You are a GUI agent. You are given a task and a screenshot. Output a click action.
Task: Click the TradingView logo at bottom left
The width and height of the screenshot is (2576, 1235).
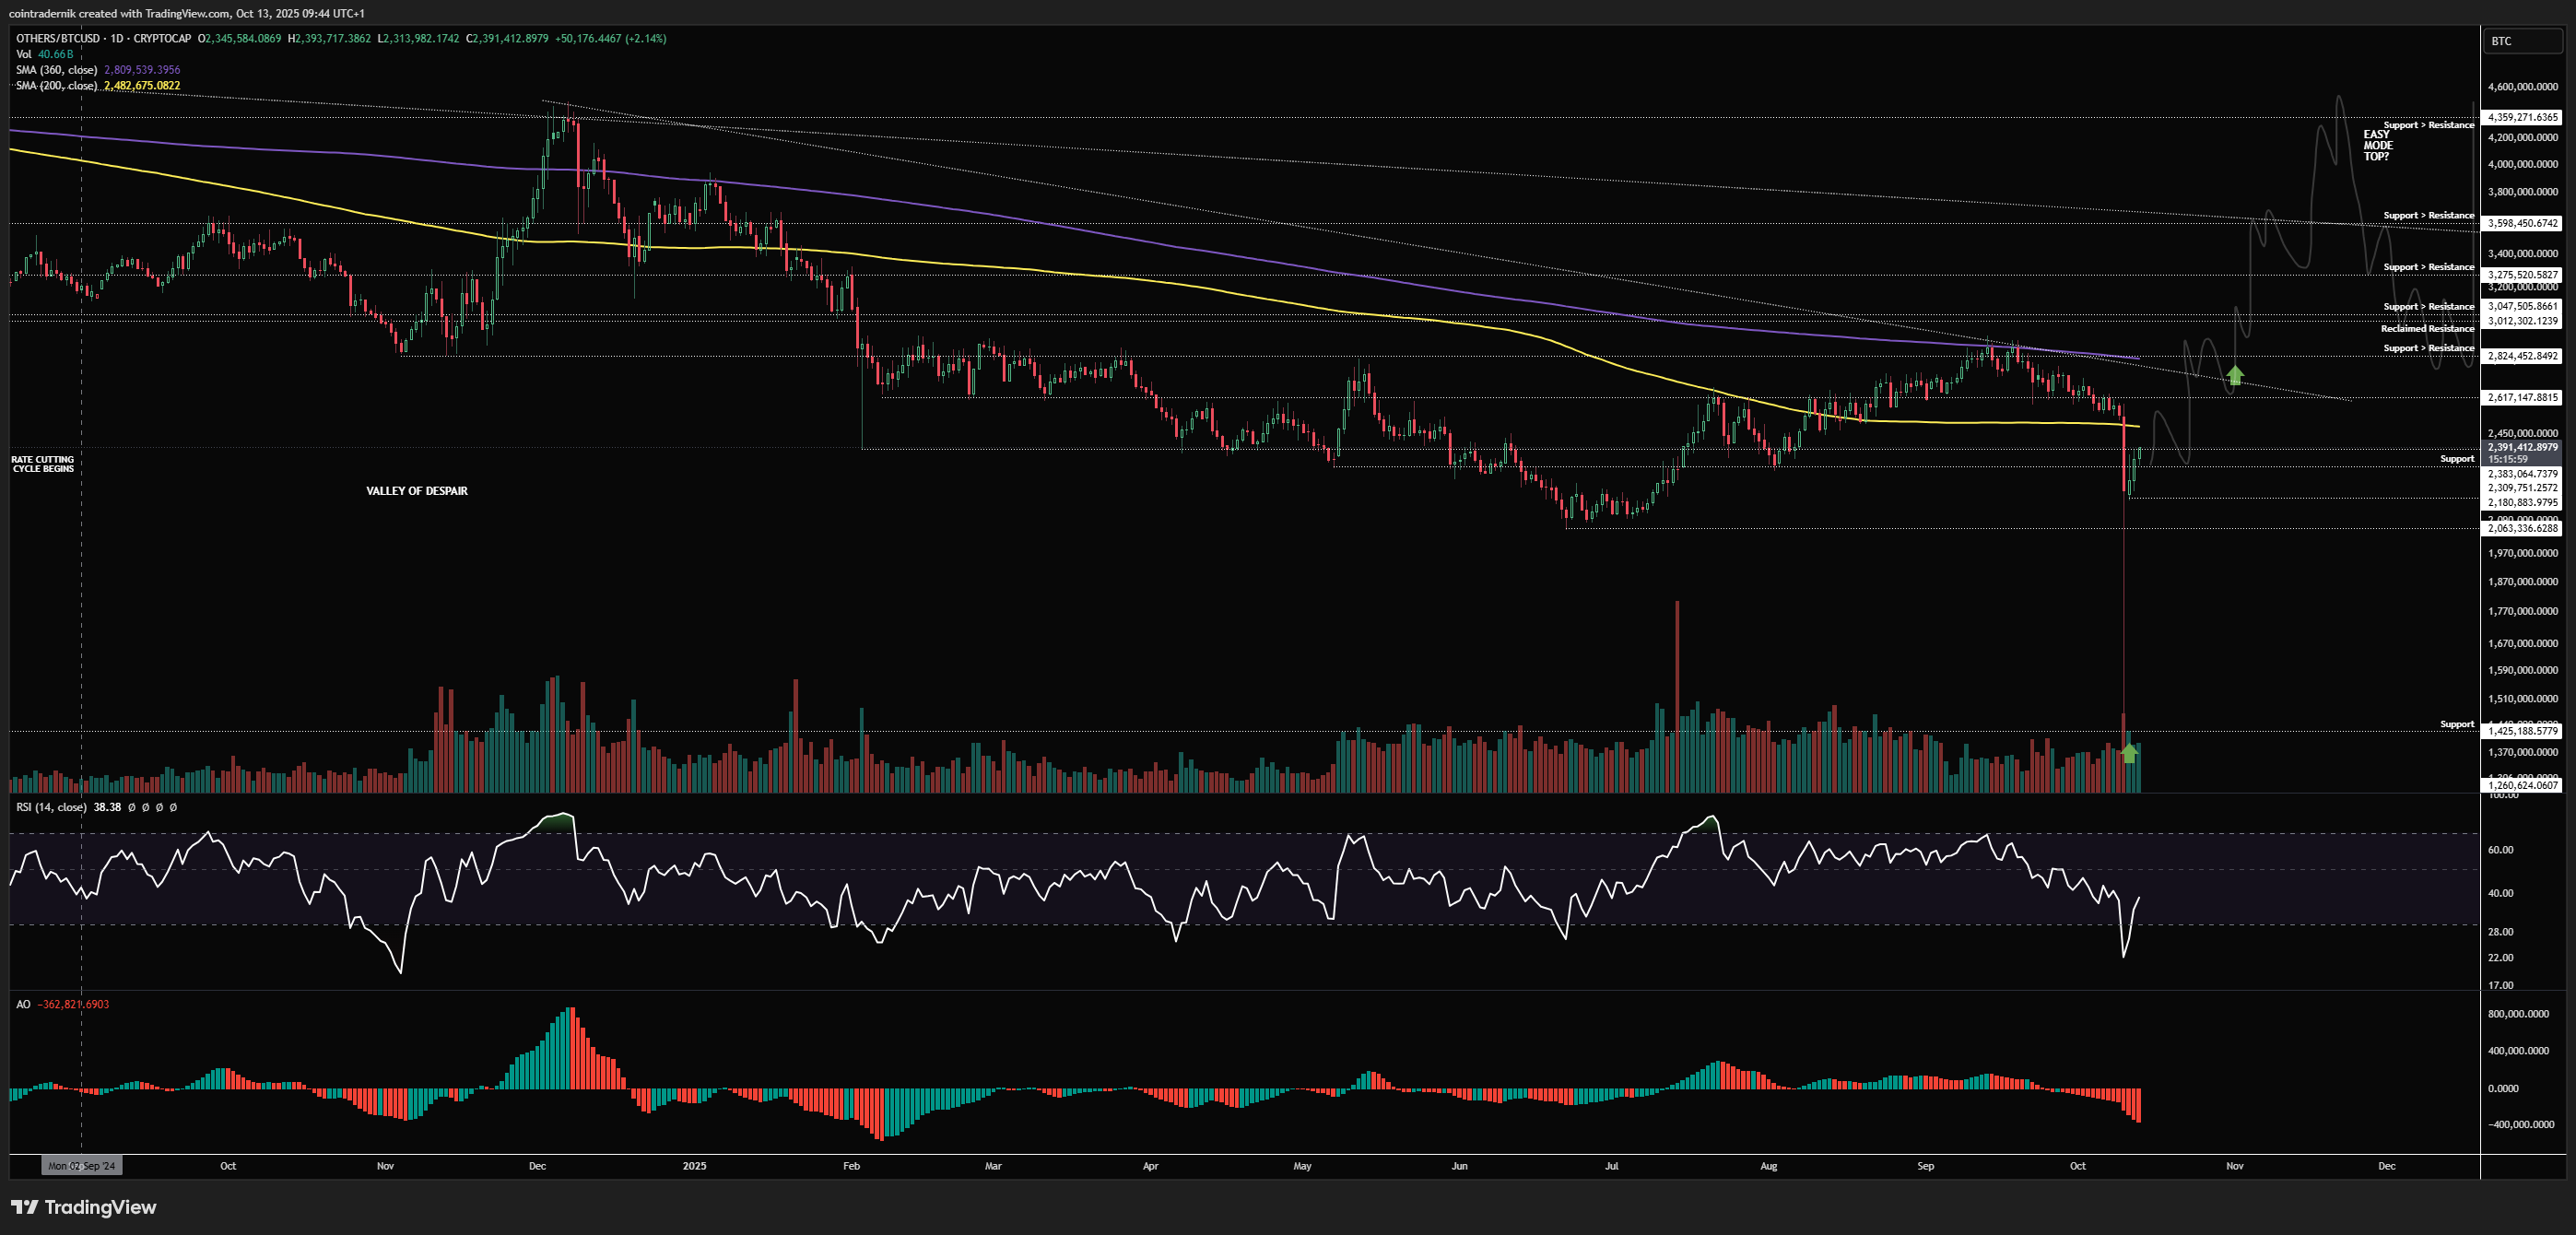(84, 1207)
